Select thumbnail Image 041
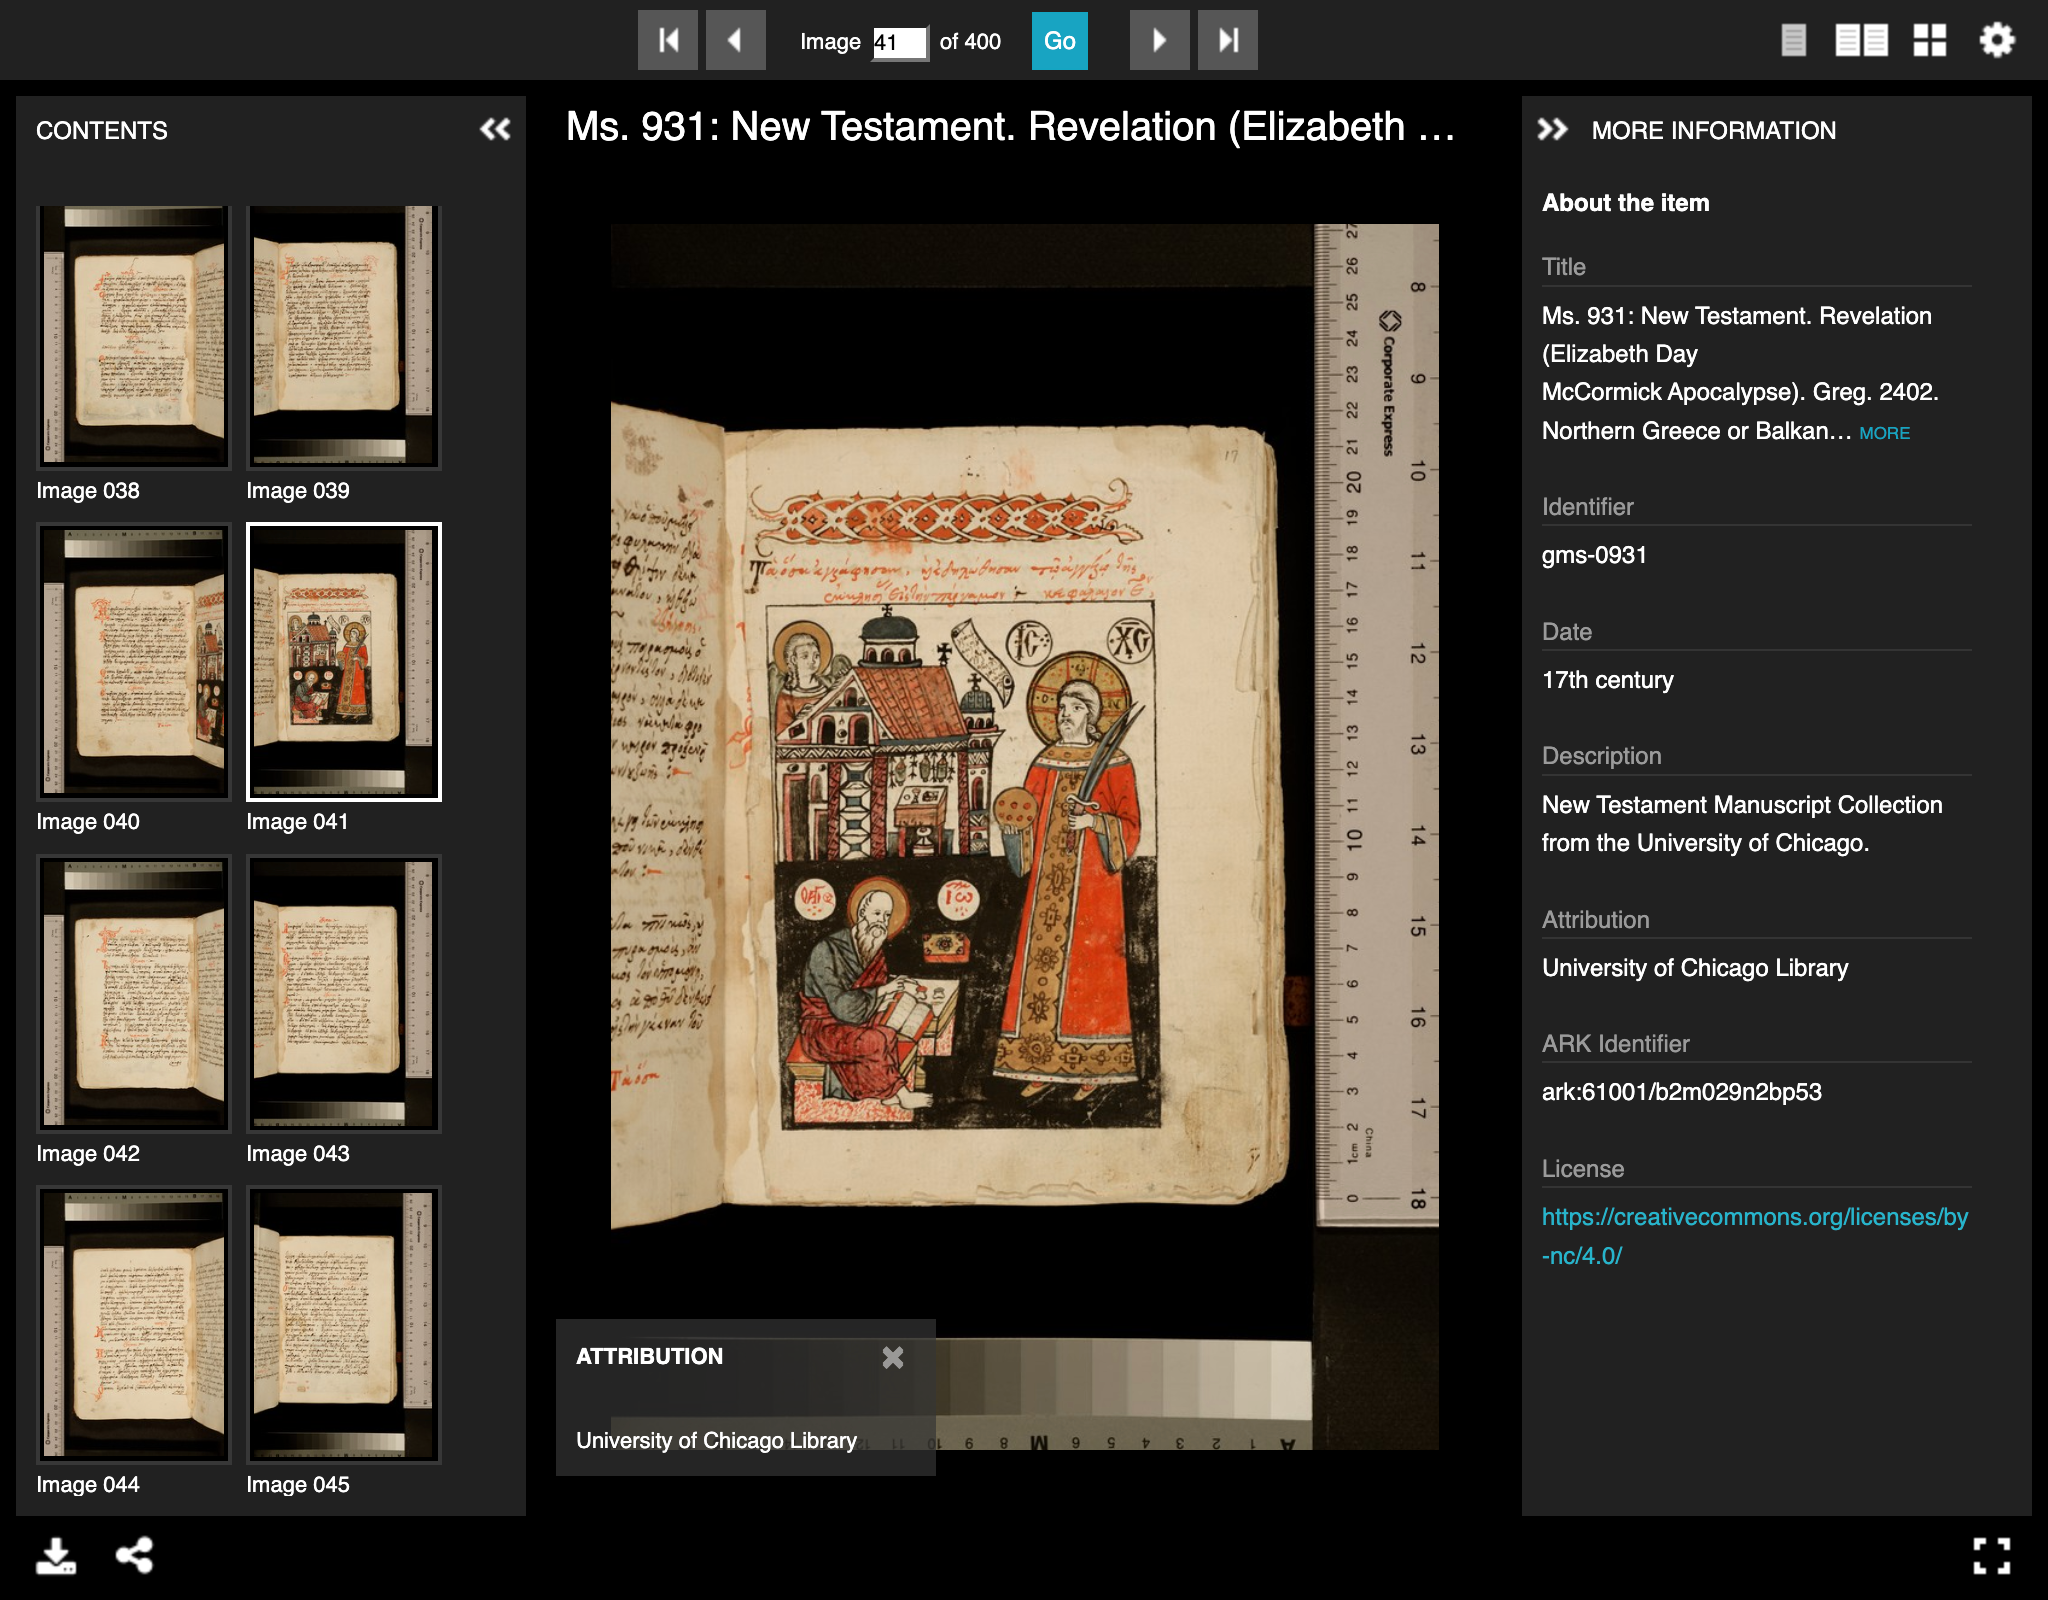This screenshot has height=1600, width=2048. tap(344, 662)
